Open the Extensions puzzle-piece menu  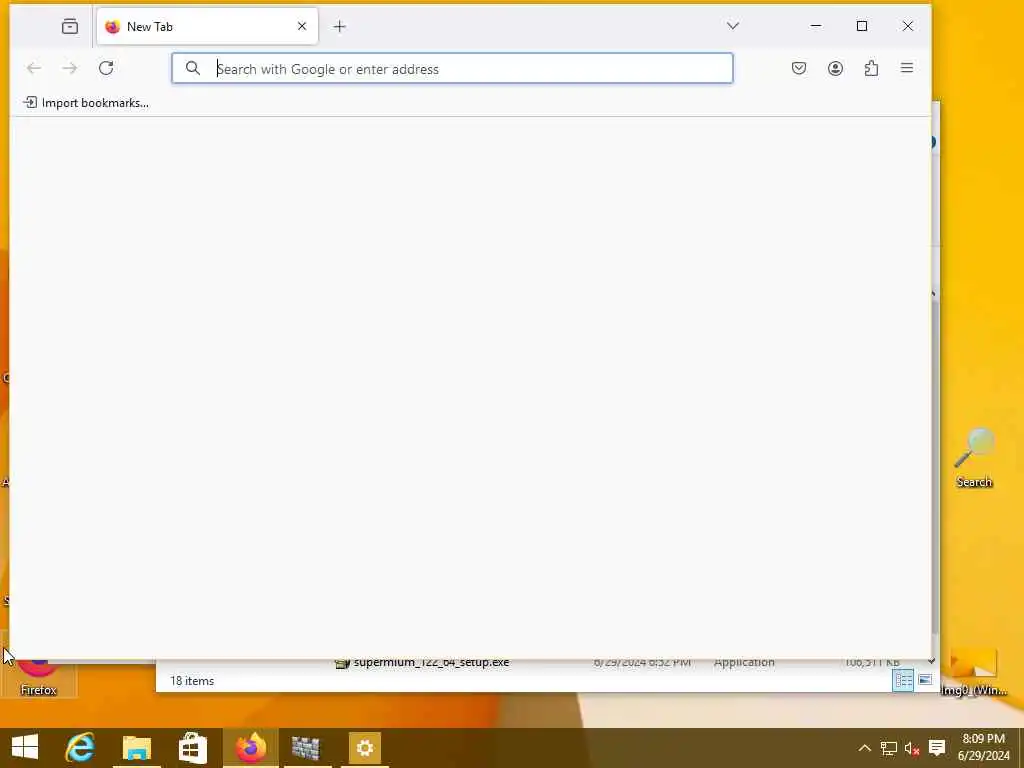coord(871,68)
